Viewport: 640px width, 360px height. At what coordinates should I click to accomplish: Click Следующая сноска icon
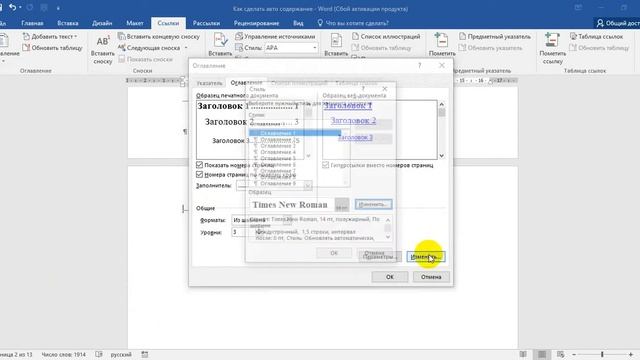pos(121,48)
